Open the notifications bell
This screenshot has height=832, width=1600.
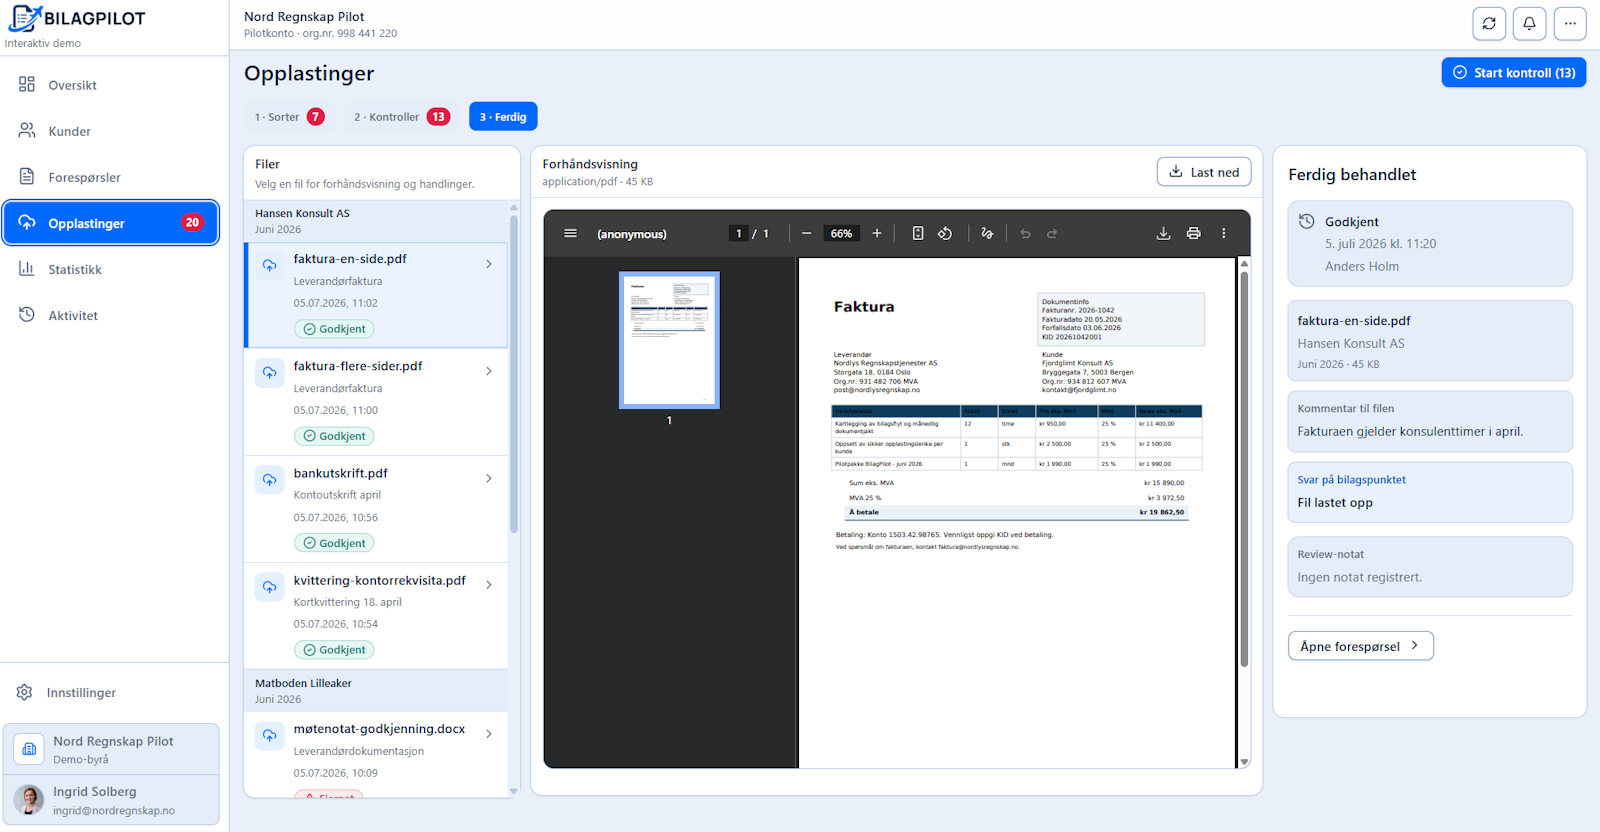click(x=1529, y=24)
